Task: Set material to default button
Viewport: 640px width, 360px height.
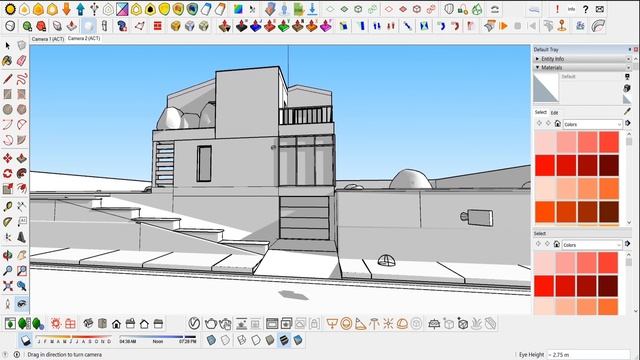Action: (627, 98)
